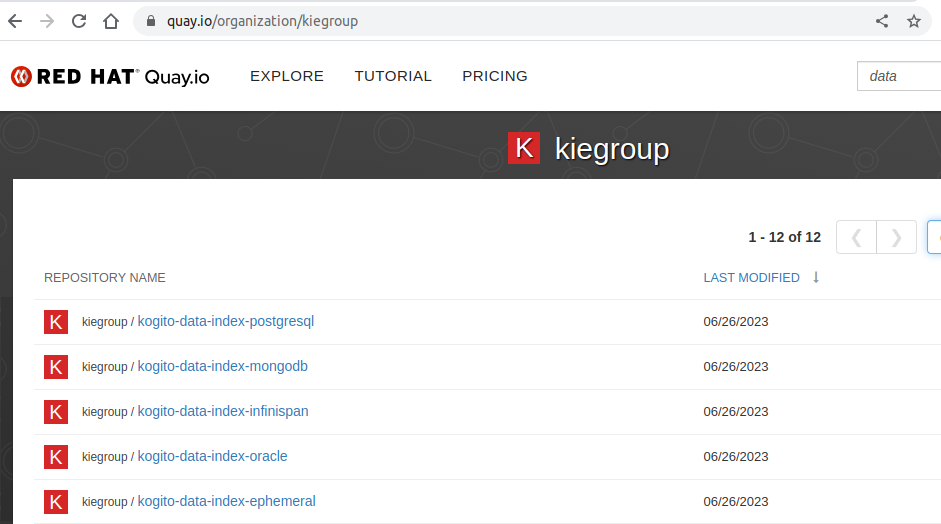This screenshot has width=941, height=524.
Task: Open kogito-data-index-infinispan repository
Action: 223,411
